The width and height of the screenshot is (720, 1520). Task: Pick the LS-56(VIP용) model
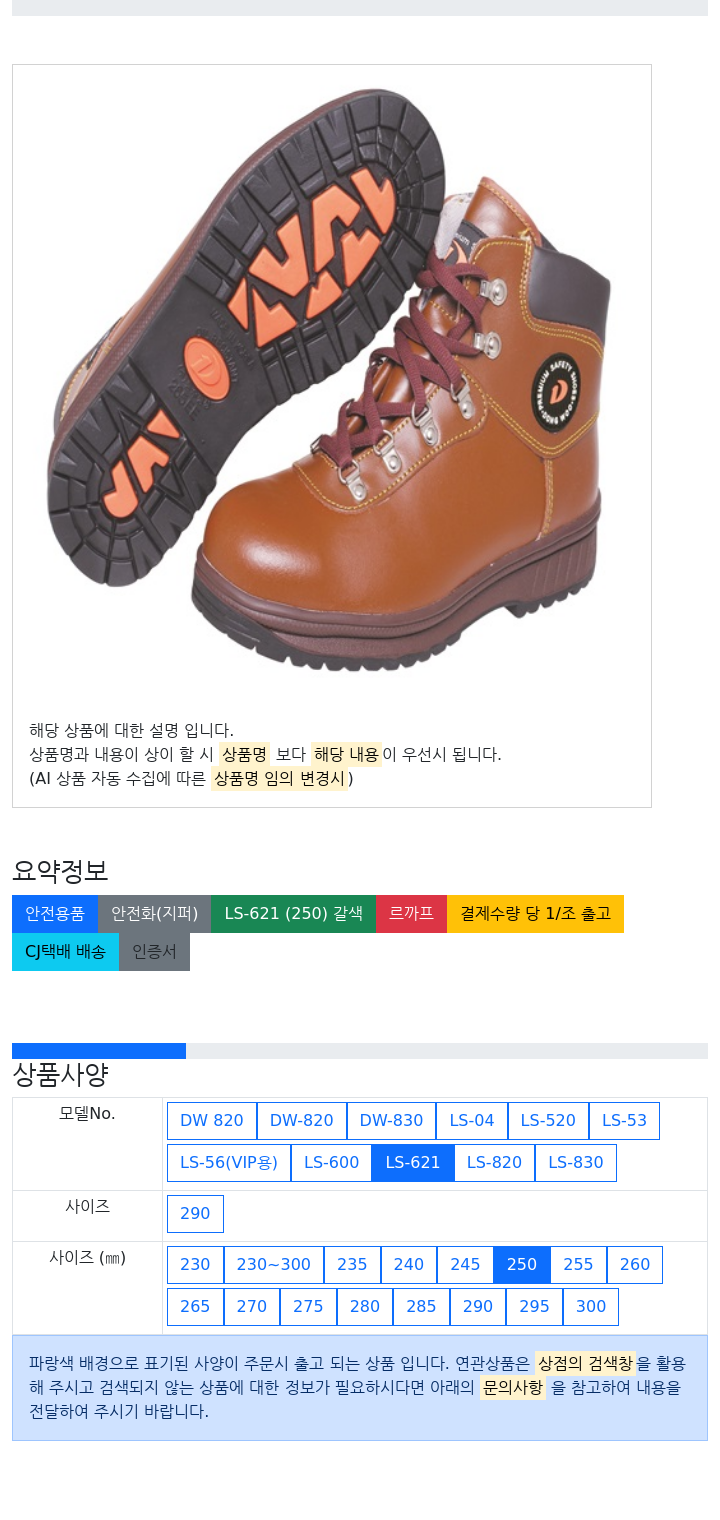(x=229, y=1163)
